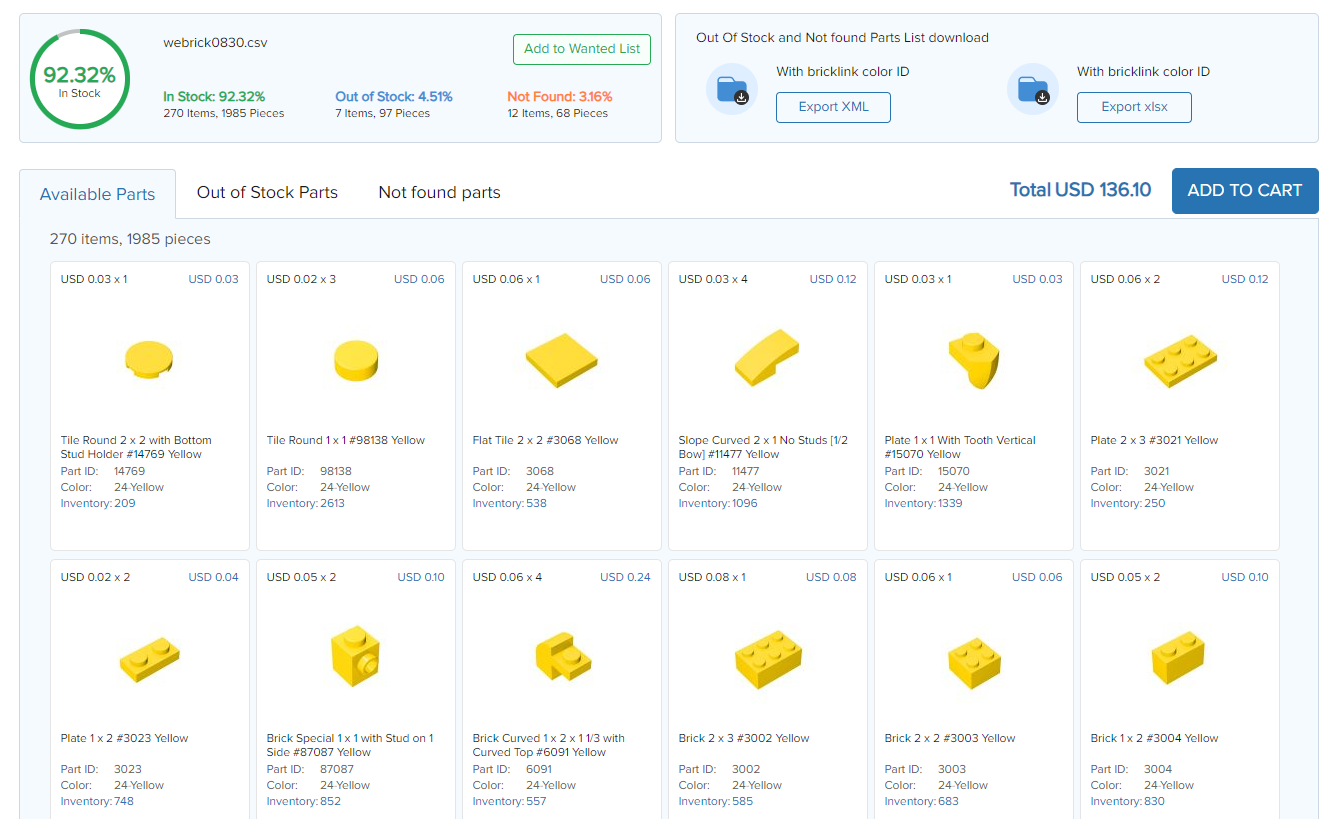Click the Plate 2 x 3 #3021 image
The image size is (1334, 819).
pos(1180,360)
